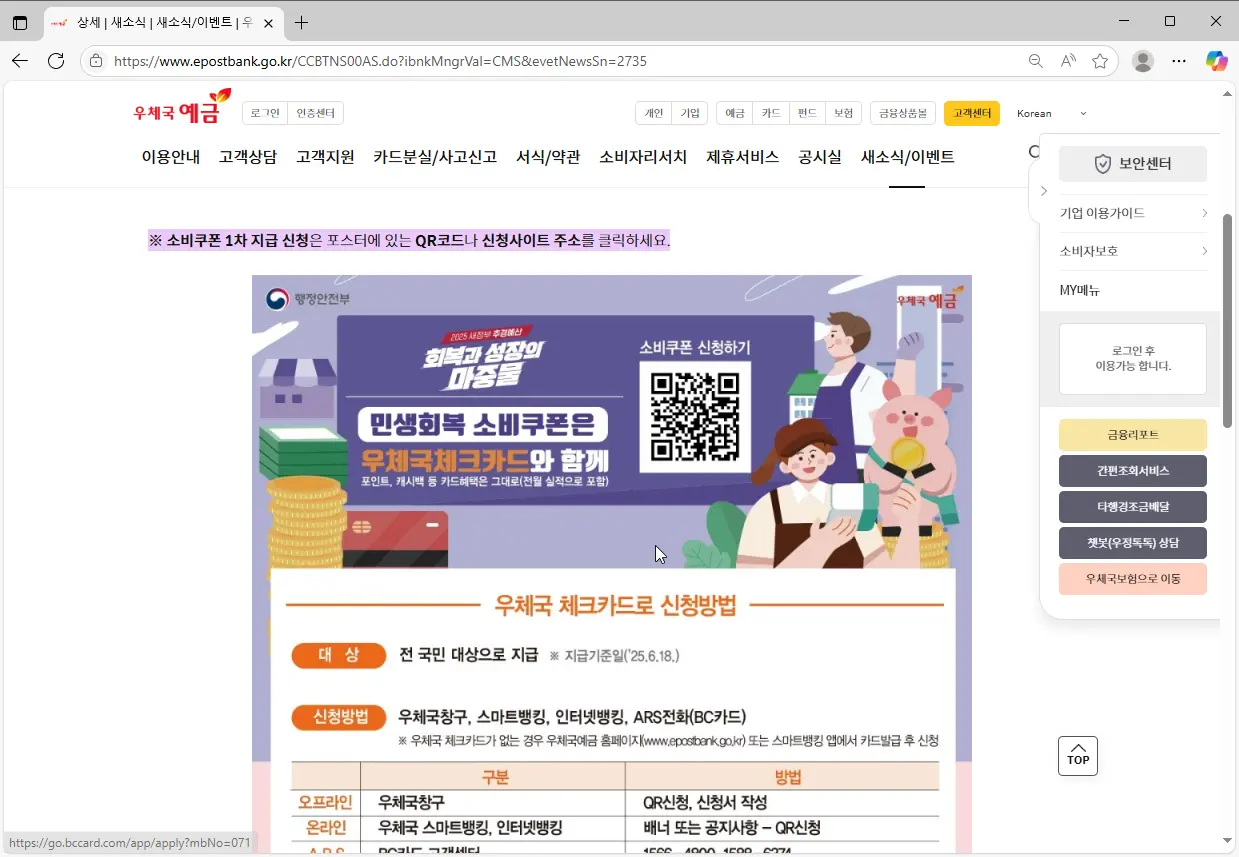This screenshot has height=857, width=1239.
Task: Open the 금융리포트 button
Action: [1133, 435]
